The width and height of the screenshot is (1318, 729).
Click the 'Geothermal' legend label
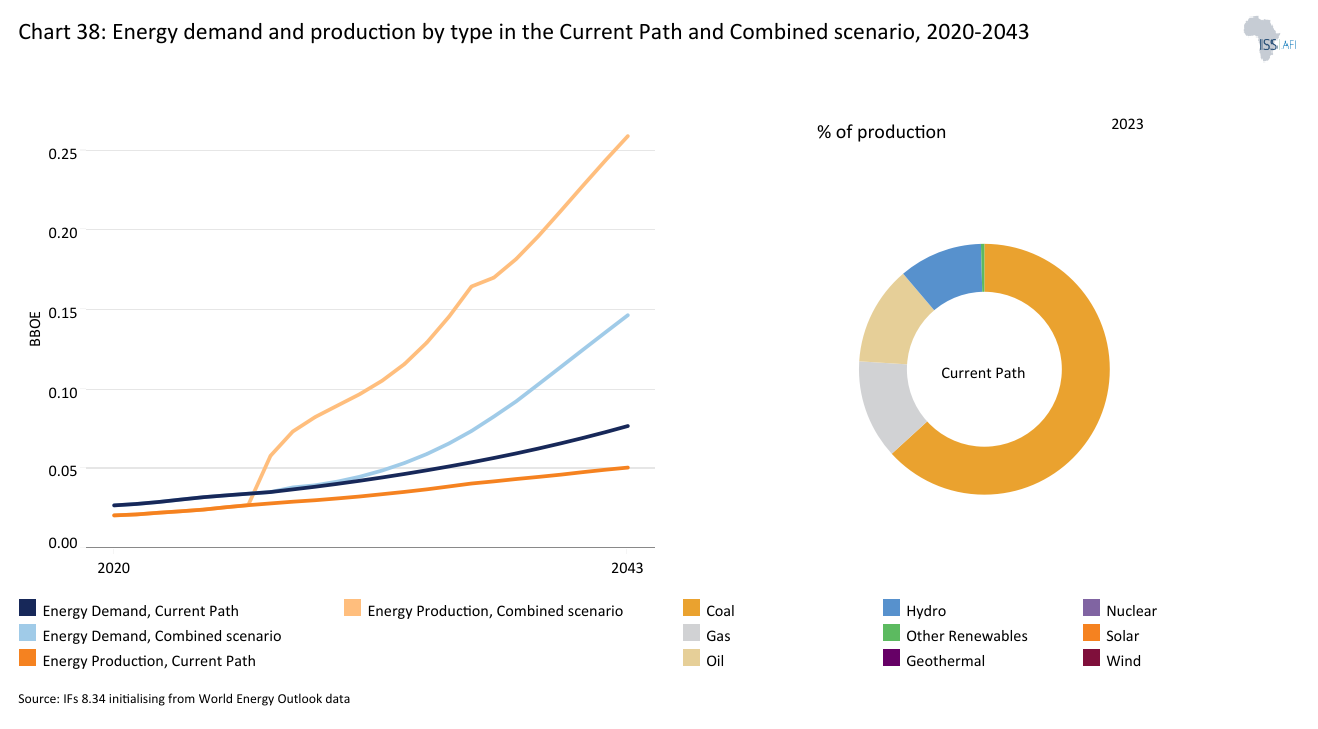tap(945, 660)
